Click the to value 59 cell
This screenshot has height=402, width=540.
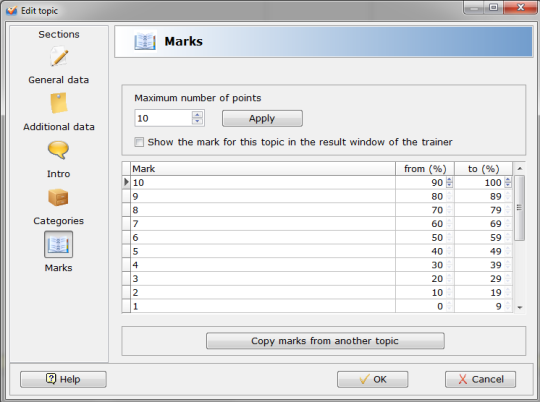[484, 238]
